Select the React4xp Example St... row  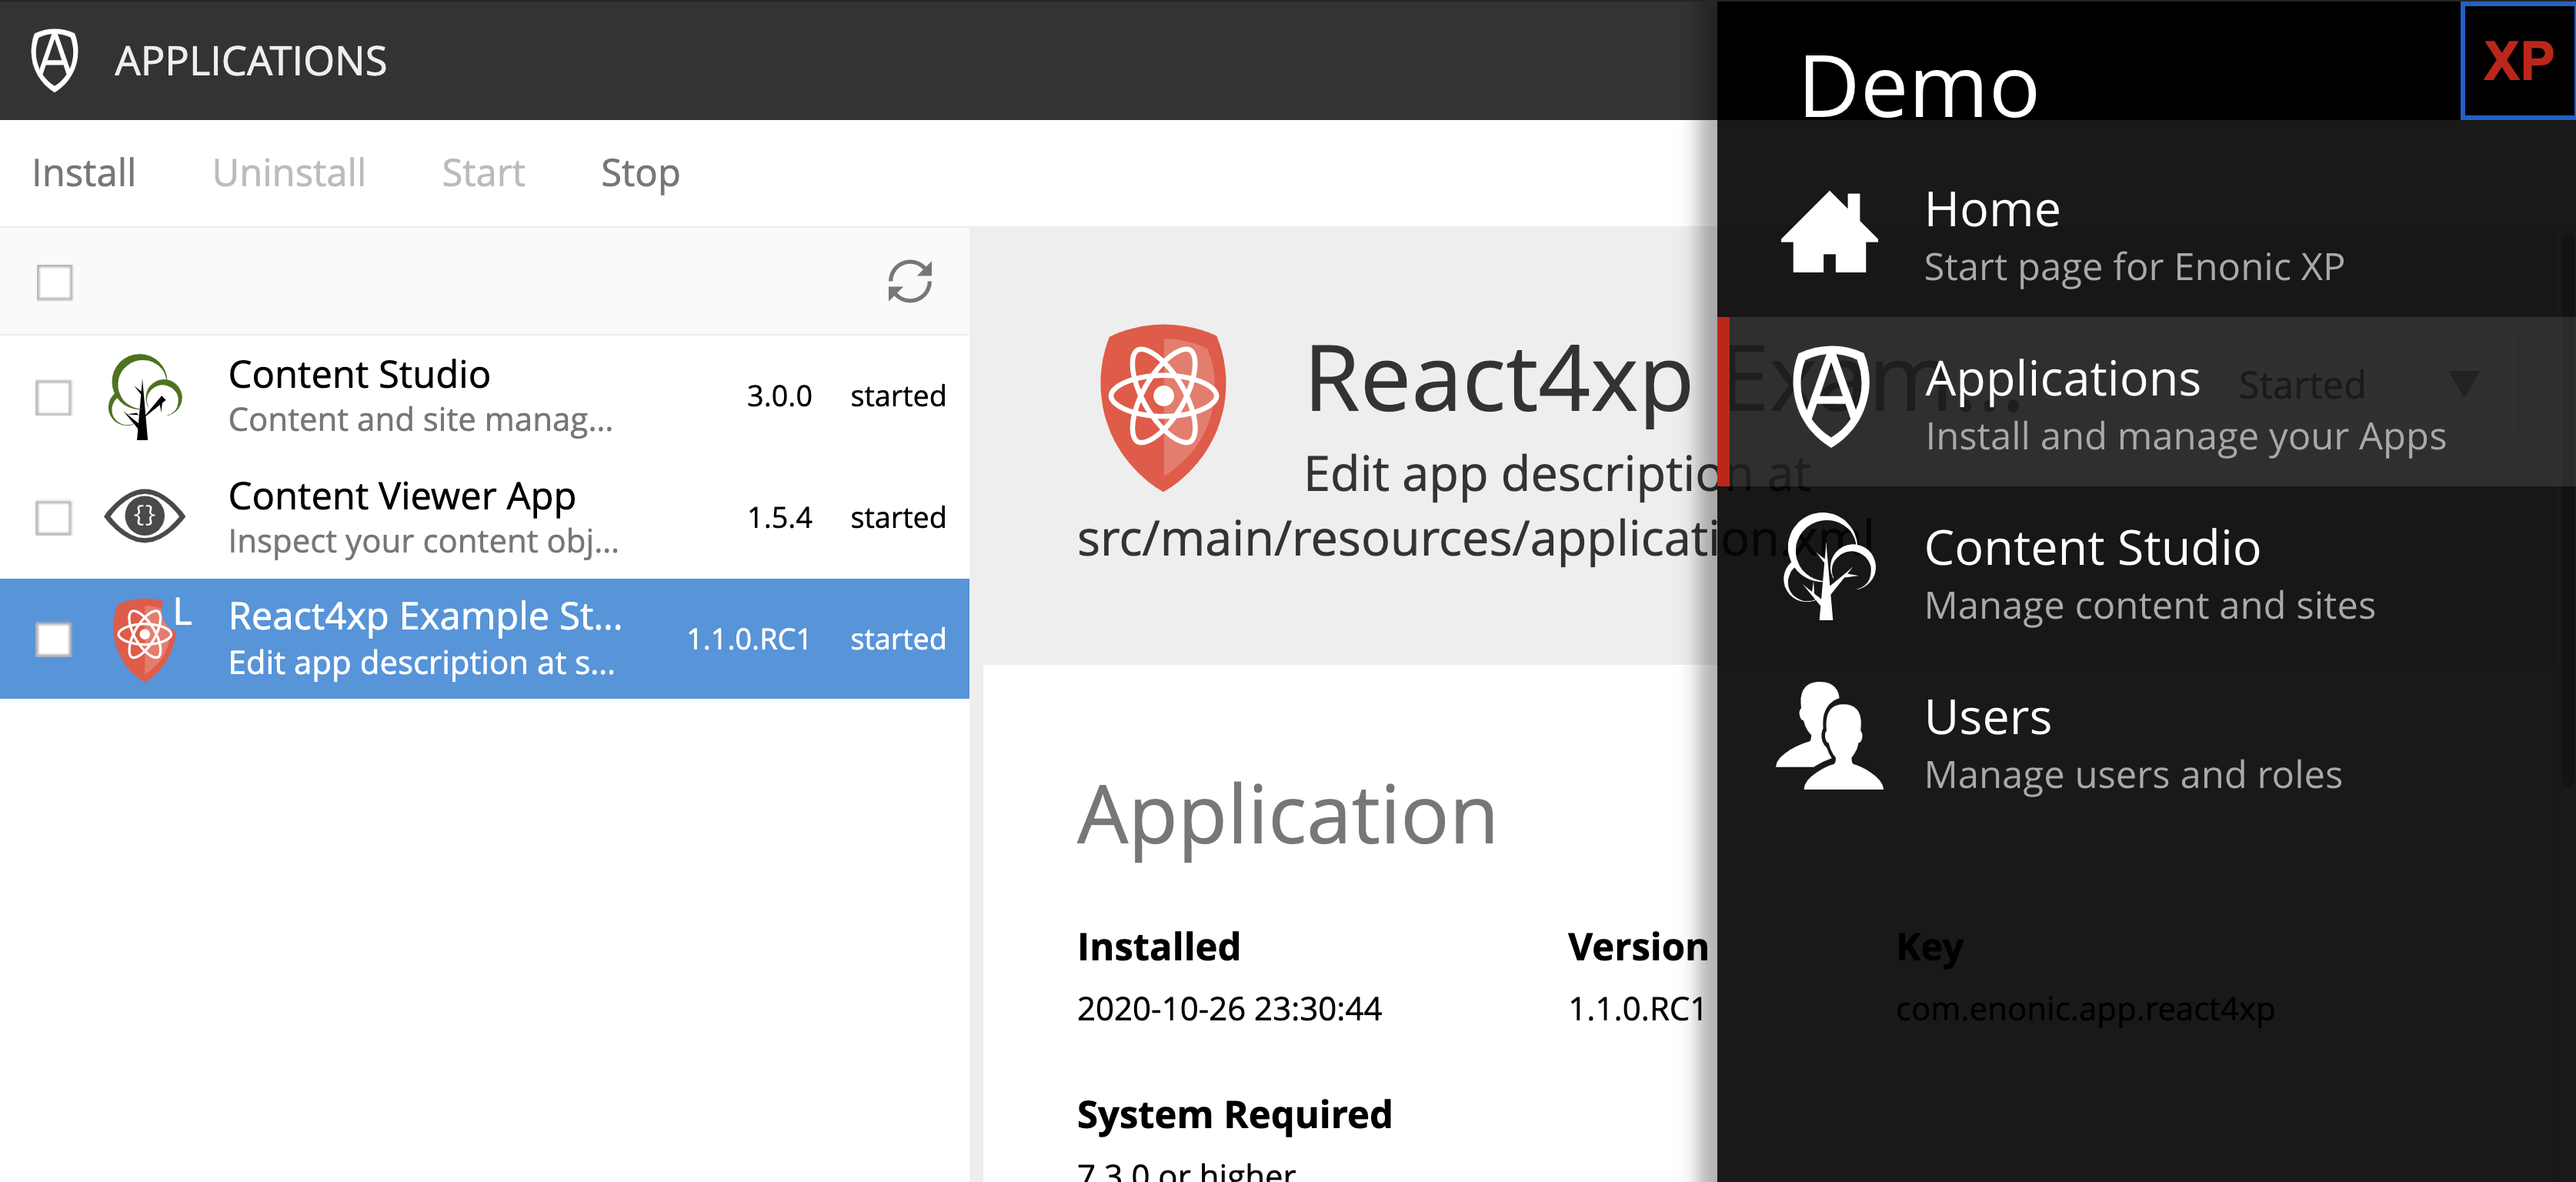[485, 638]
